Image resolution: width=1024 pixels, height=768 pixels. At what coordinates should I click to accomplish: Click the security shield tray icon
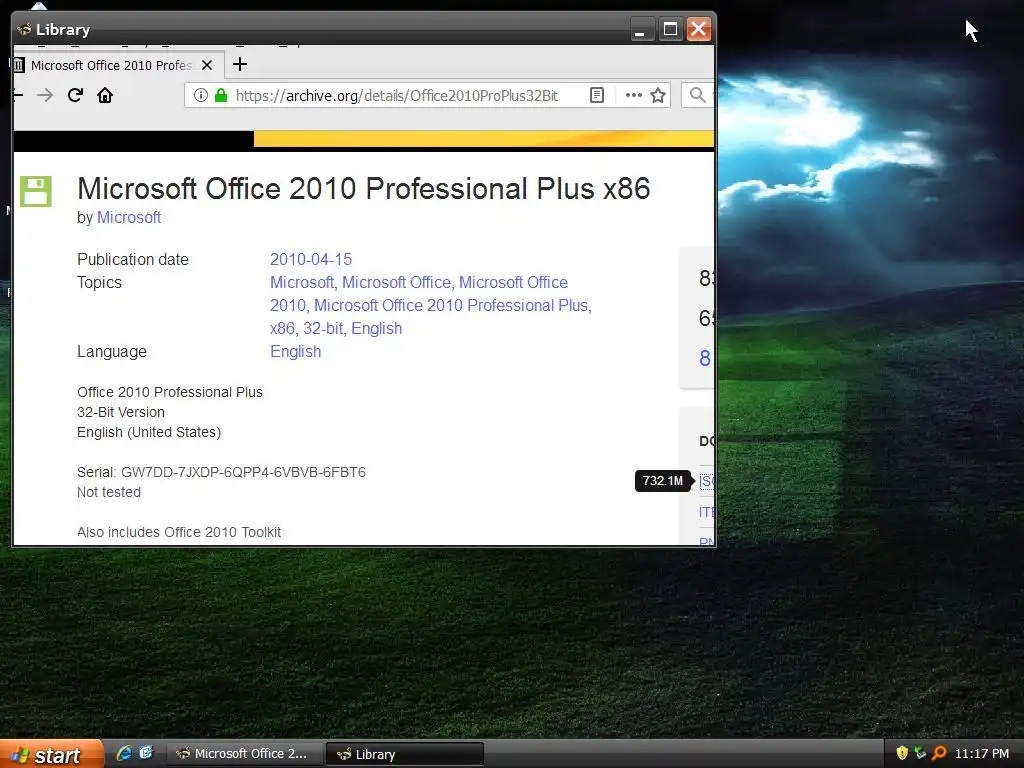(902, 754)
